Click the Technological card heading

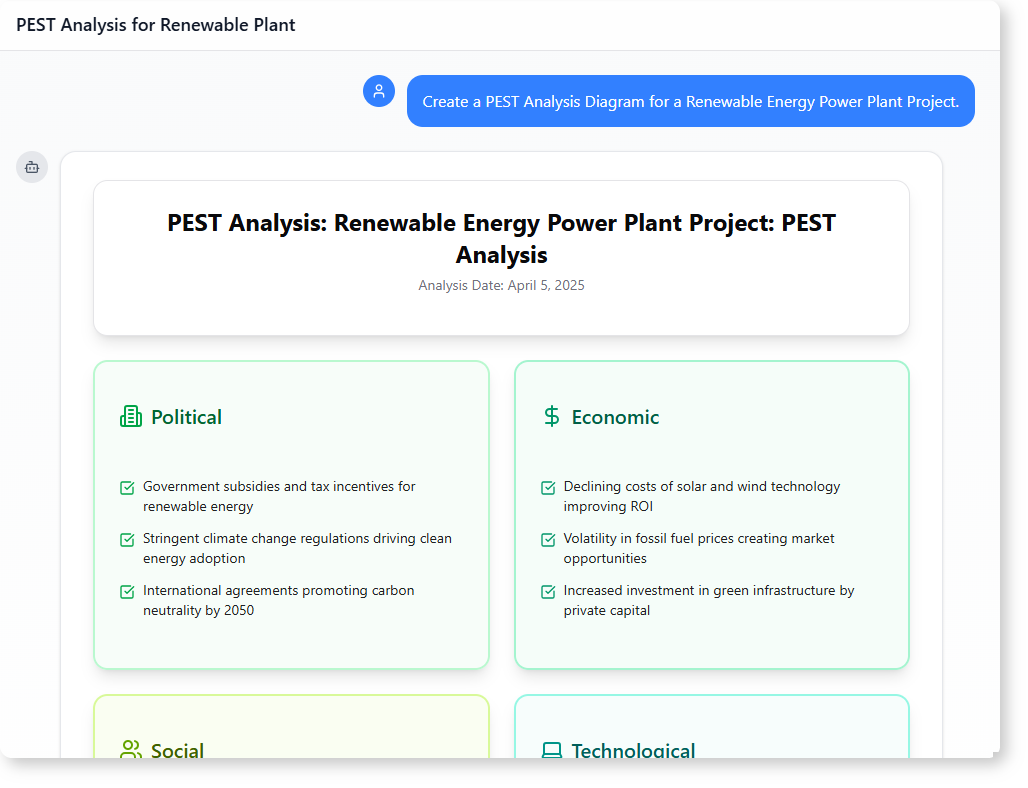coord(633,750)
